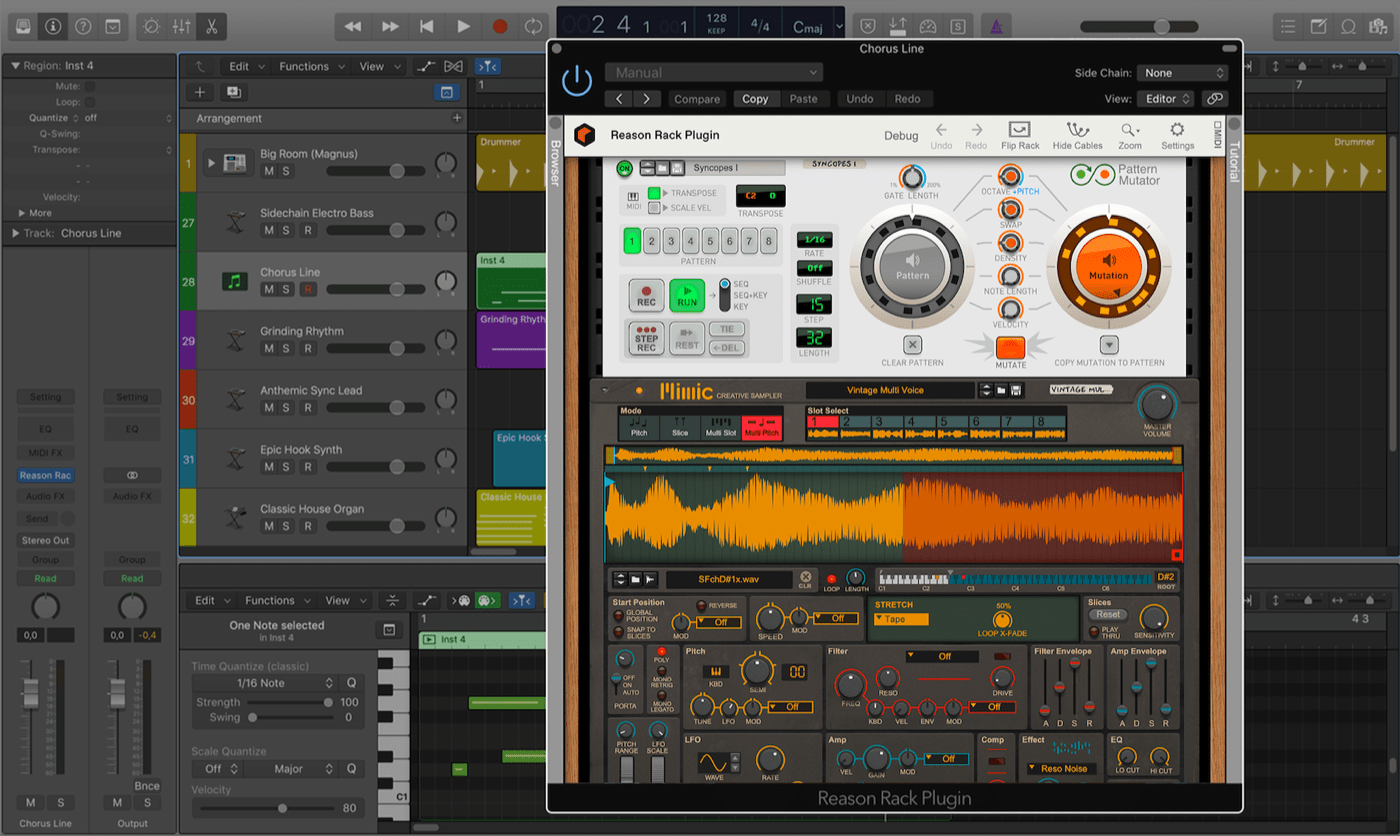Screen dimensions: 1400x836
Task: Click the Clear Pattern X button
Action: (912, 345)
